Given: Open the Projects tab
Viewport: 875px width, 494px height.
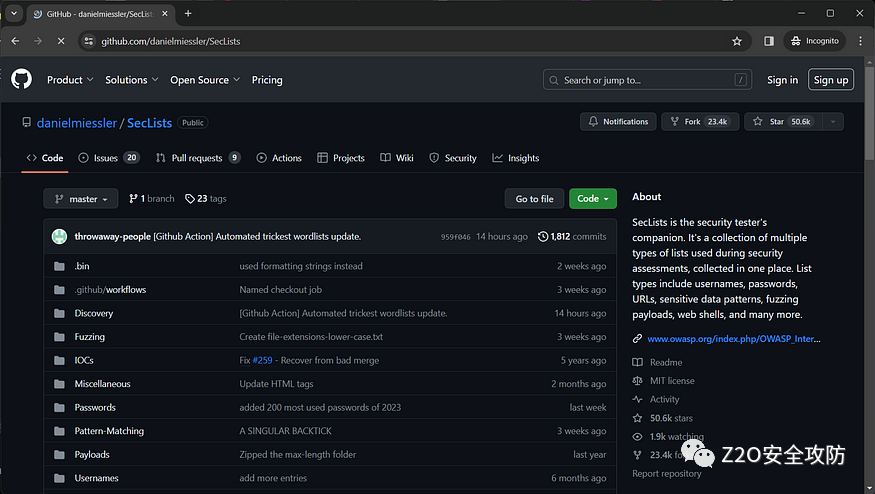Looking at the screenshot, I should coord(341,158).
